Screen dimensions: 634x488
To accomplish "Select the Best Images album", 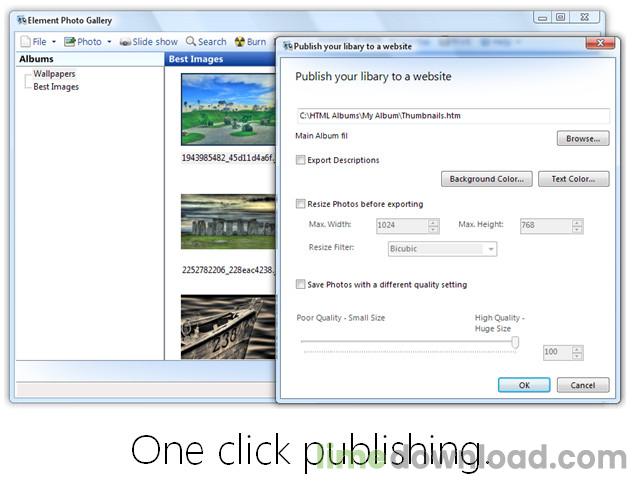I will pos(56,87).
